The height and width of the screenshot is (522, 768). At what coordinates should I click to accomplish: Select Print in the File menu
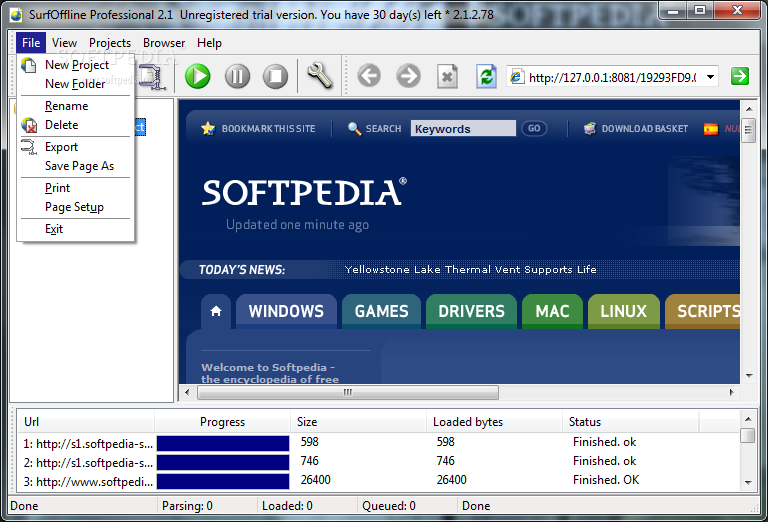(76, 189)
